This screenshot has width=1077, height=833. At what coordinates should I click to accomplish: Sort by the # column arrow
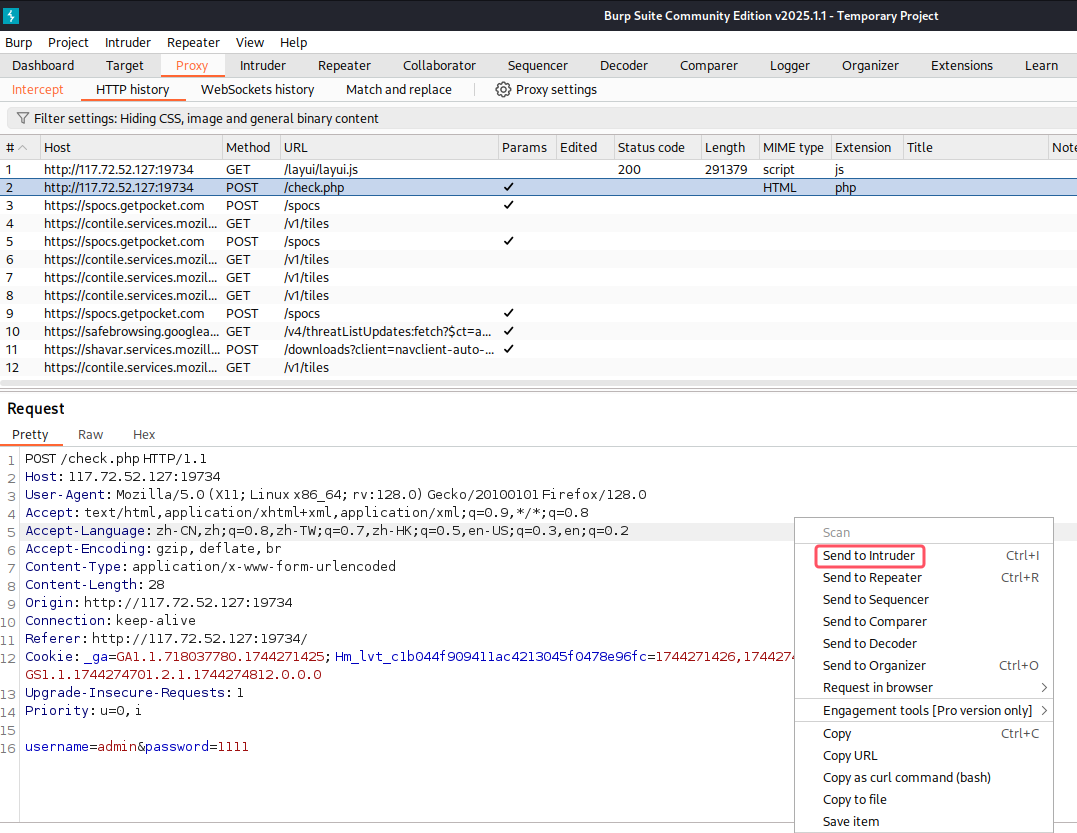pos(23,148)
